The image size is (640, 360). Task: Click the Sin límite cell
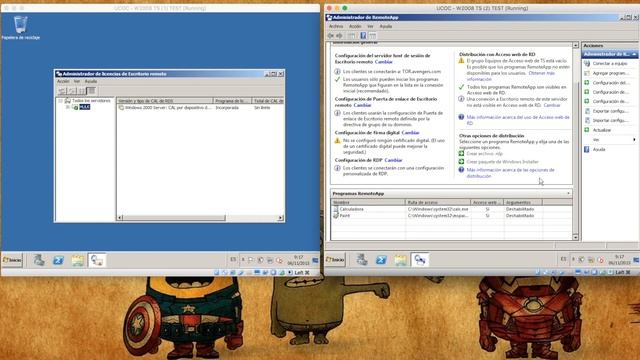point(262,108)
